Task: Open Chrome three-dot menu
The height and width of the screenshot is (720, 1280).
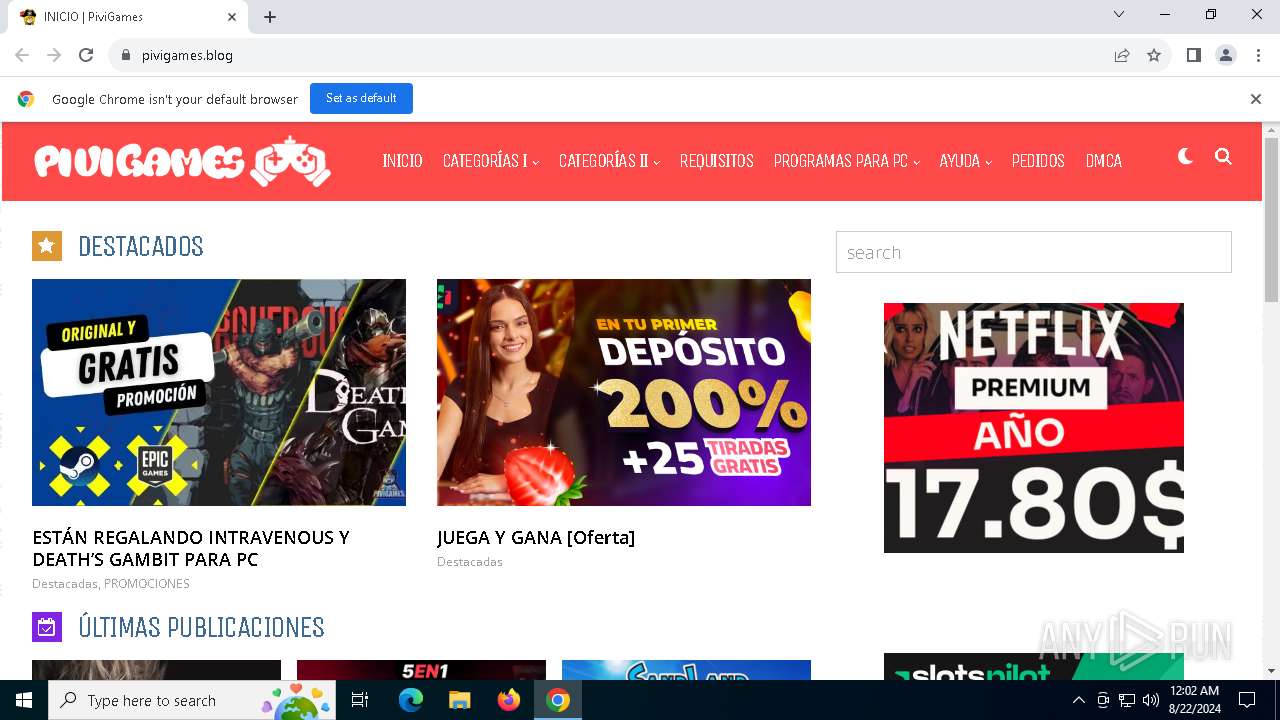Action: pos(1258,55)
